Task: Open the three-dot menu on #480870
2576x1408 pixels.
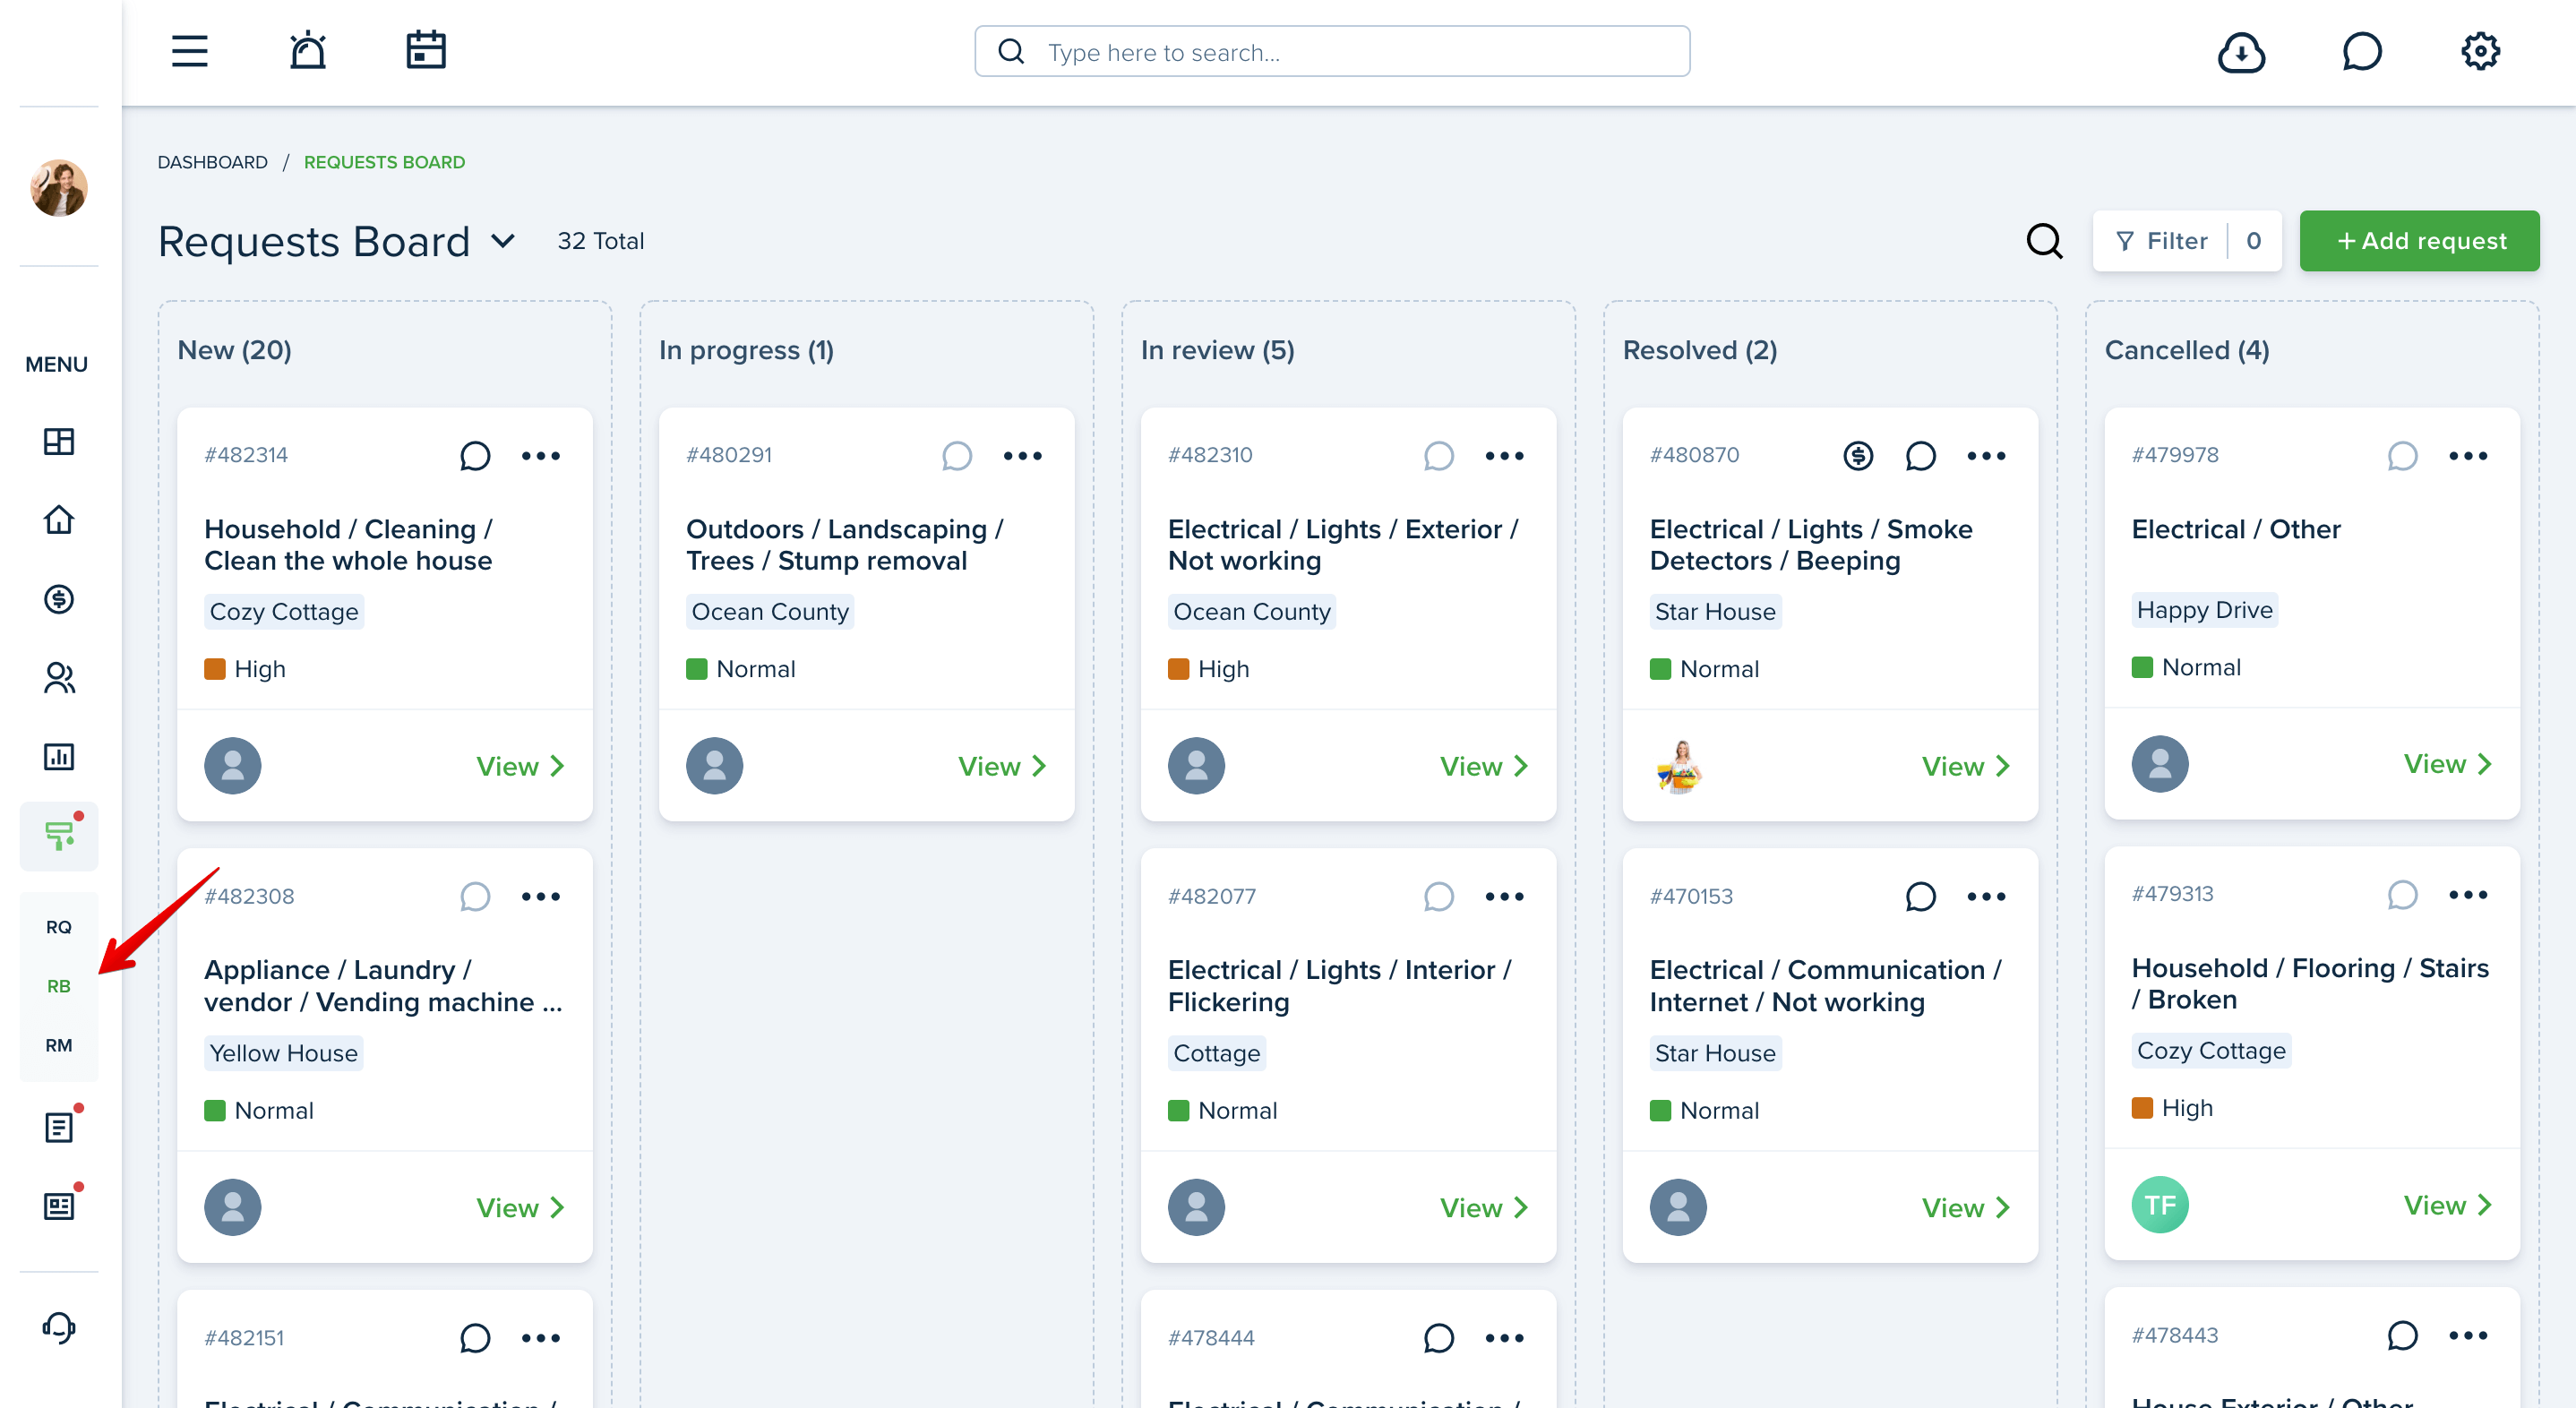Action: click(x=1986, y=456)
